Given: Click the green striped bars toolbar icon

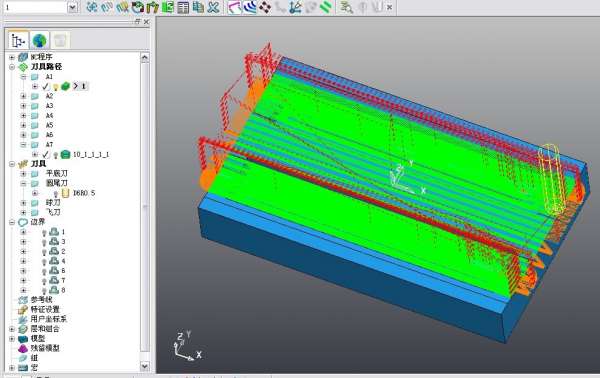Looking at the screenshot, I should pos(326,7).
